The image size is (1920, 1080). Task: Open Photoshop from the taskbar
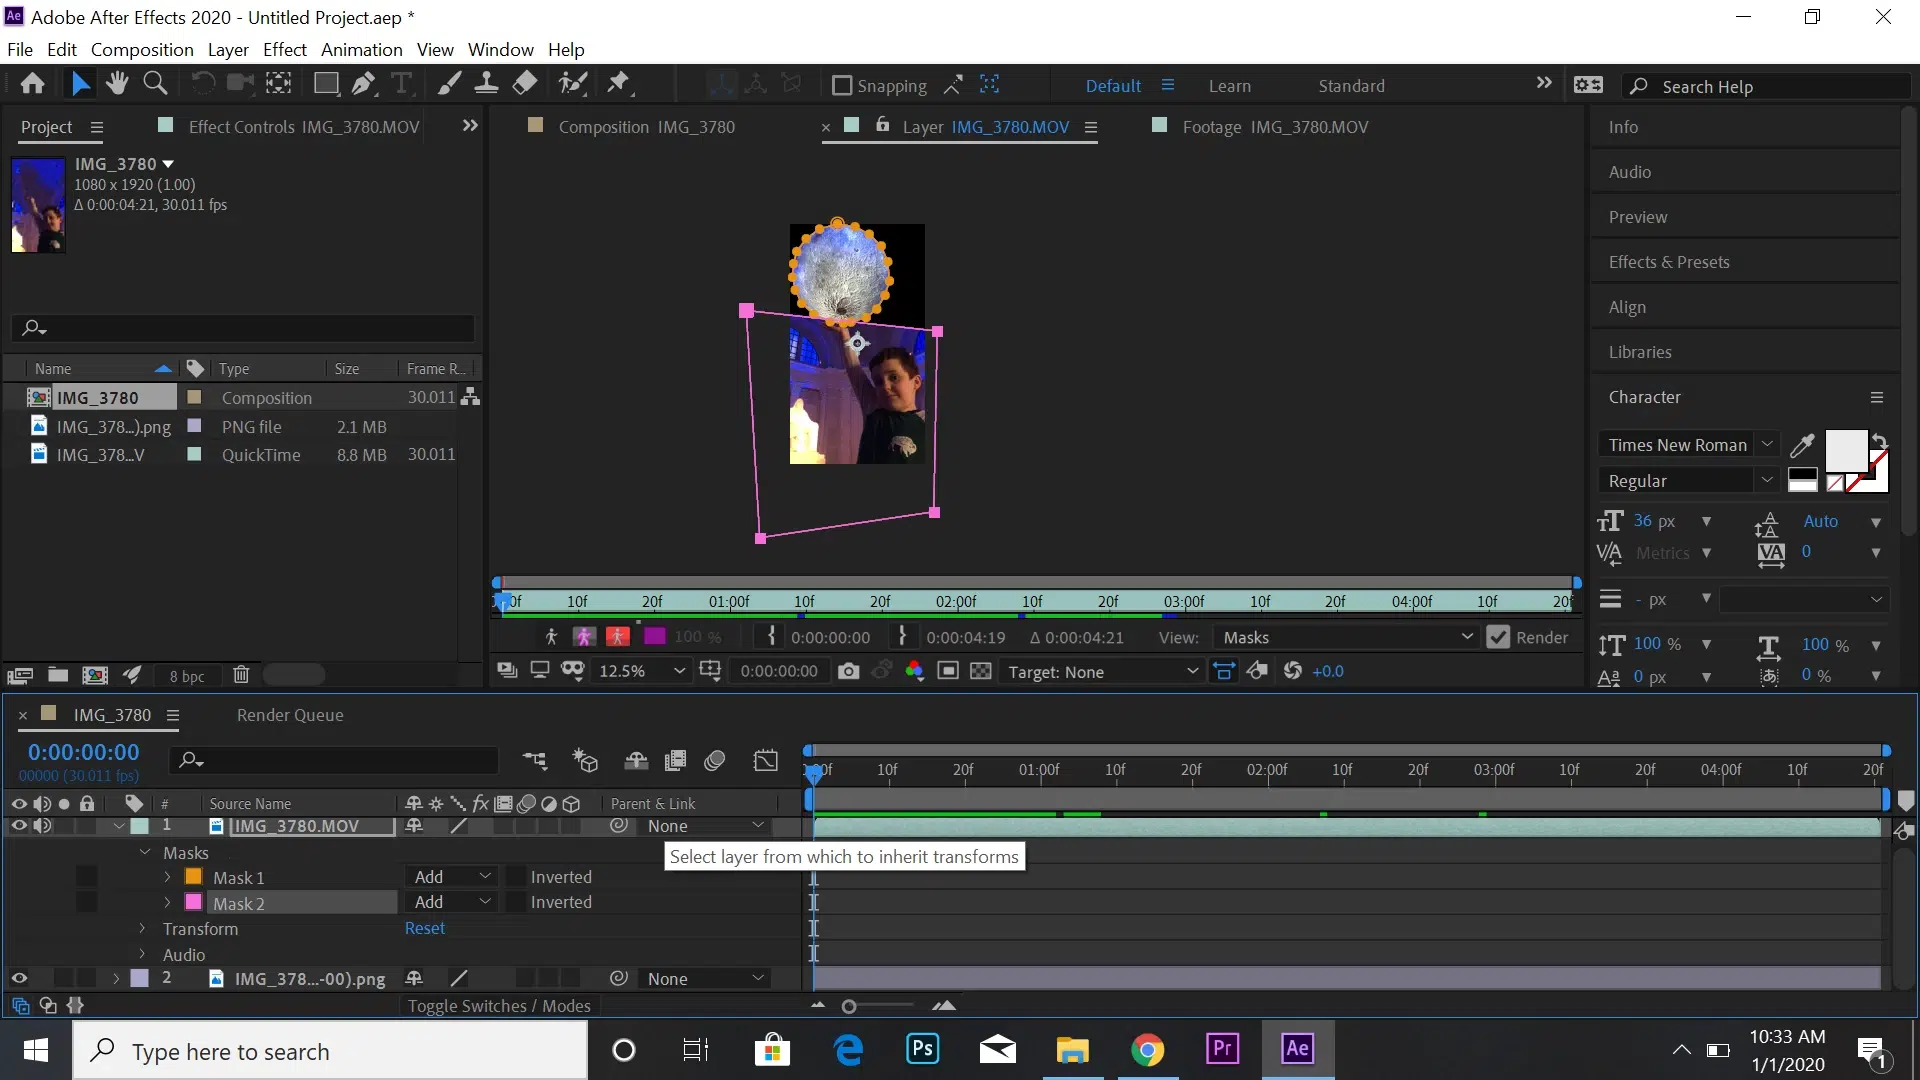[922, 1050]
